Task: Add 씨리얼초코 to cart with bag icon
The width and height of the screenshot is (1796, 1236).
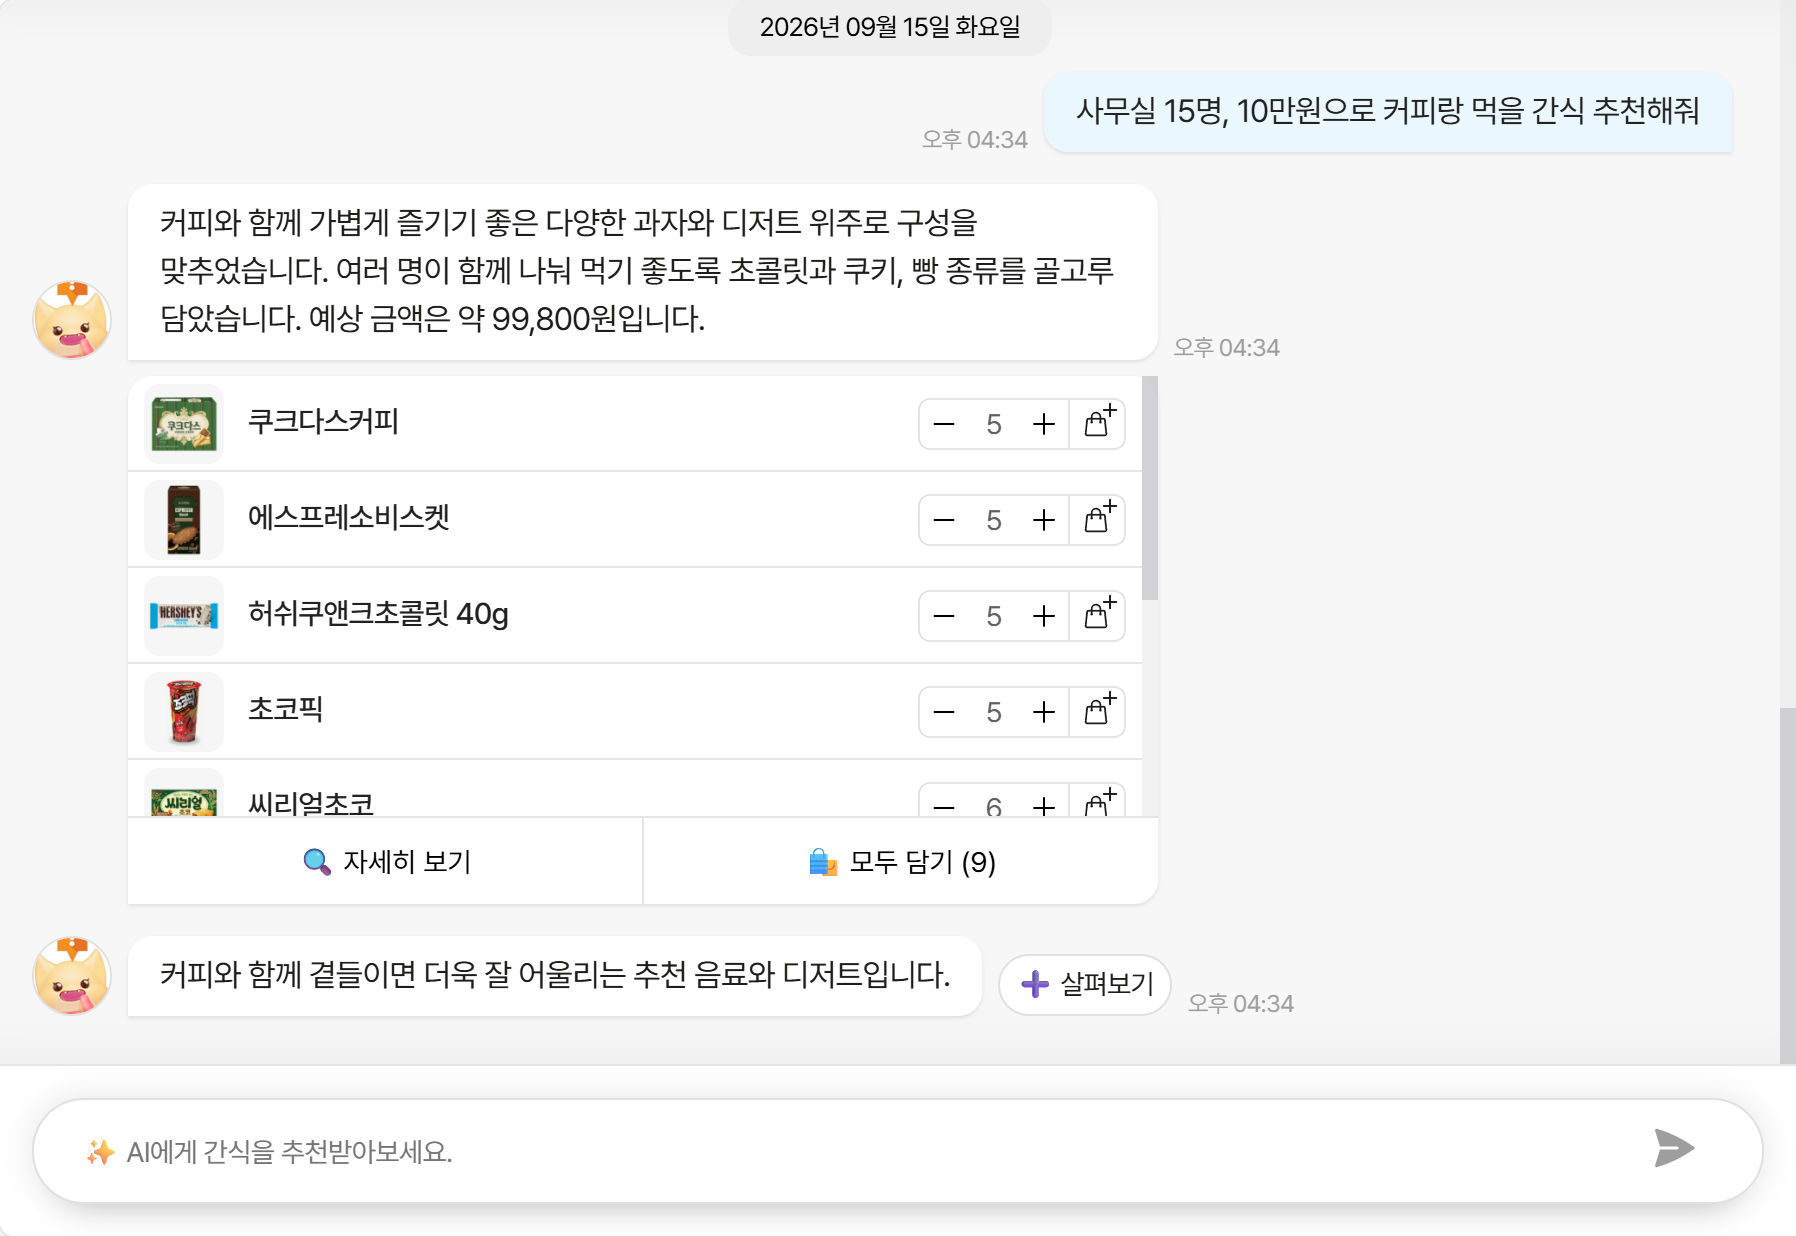Action: click(1098, 801)
